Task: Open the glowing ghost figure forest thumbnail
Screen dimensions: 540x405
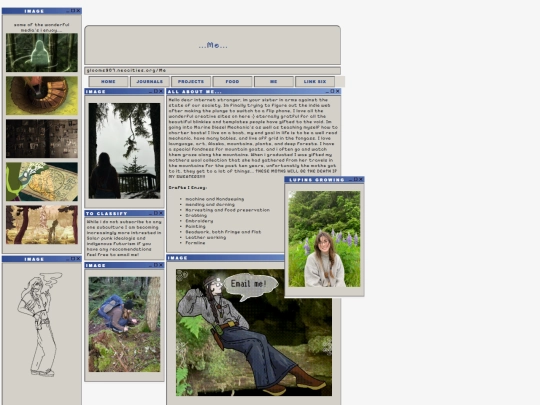Action: point(42,52)
